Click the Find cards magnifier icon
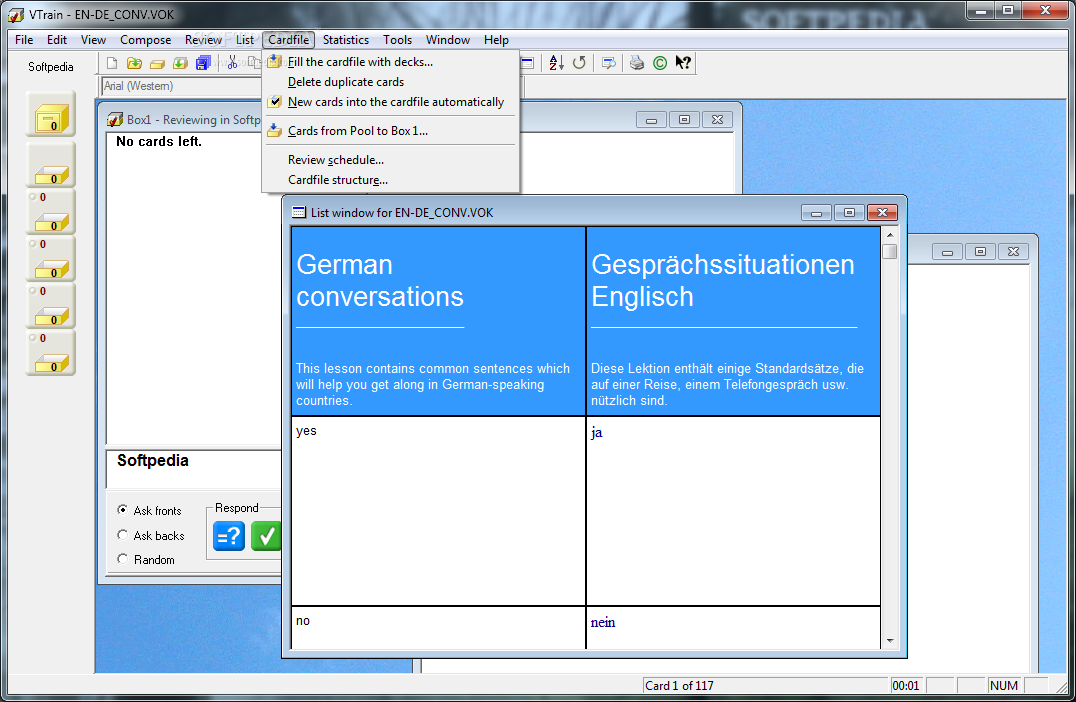This screenshot has width=1076, height=702. coord(609,63)
